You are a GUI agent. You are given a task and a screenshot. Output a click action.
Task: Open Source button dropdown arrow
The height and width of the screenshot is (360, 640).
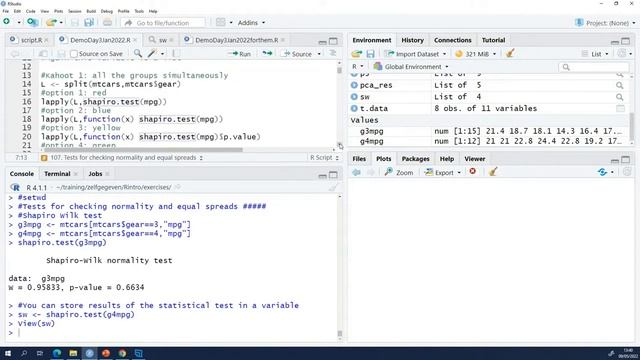[x=319, y=54]
